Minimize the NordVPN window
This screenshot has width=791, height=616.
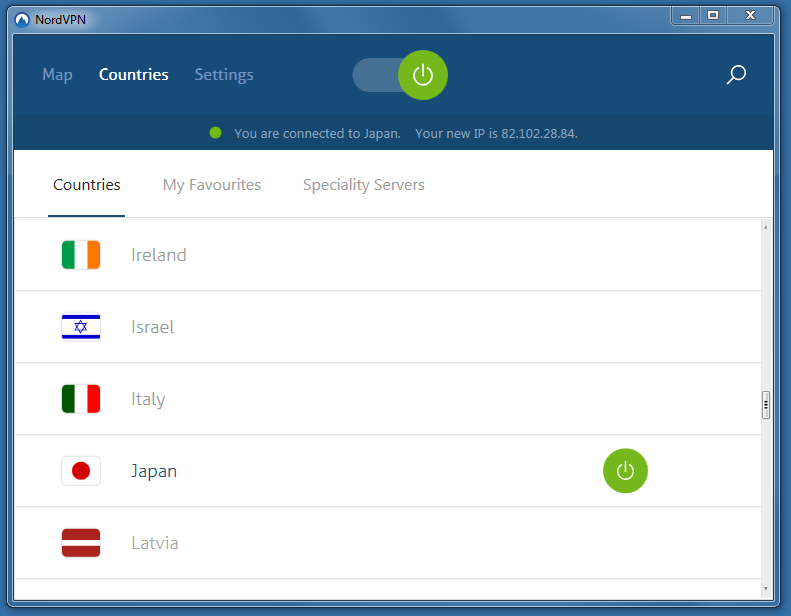point(686,16)
